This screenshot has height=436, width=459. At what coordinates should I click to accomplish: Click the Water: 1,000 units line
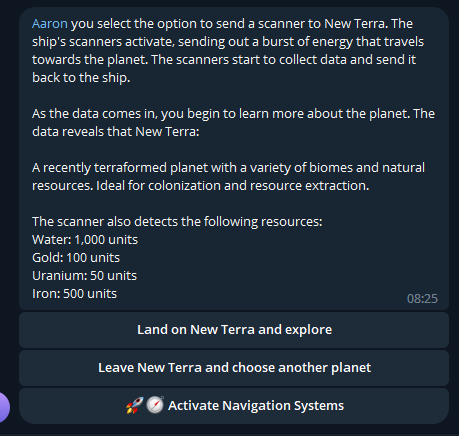(85, 240)
